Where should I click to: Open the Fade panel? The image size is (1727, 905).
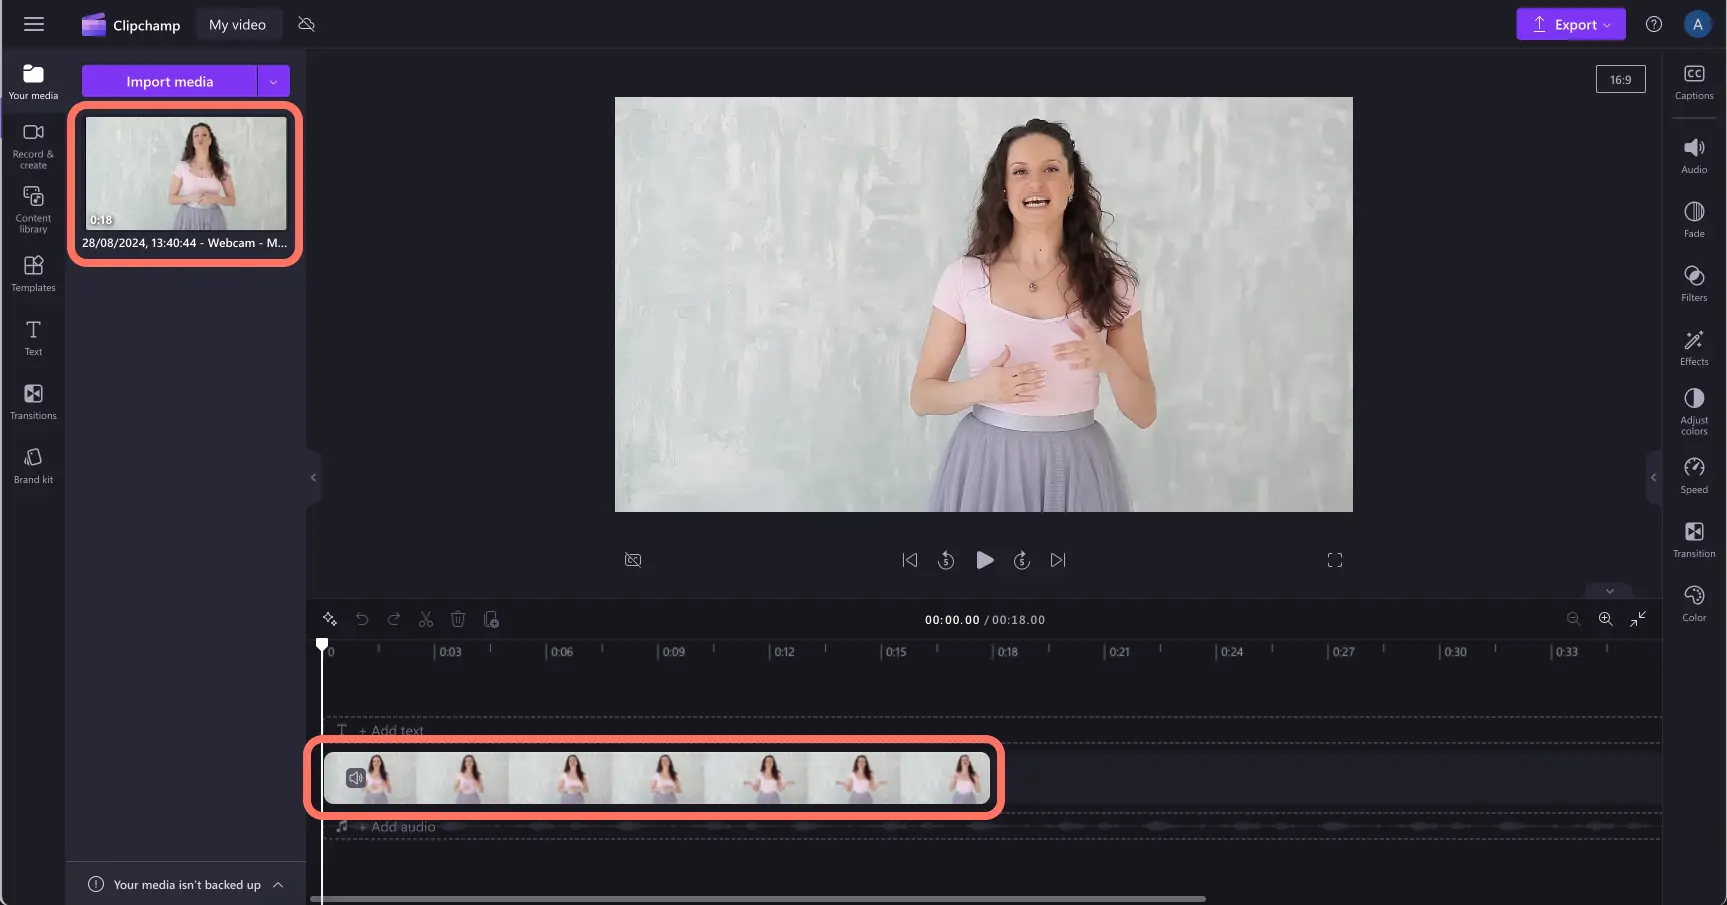tap(1694, 220)
